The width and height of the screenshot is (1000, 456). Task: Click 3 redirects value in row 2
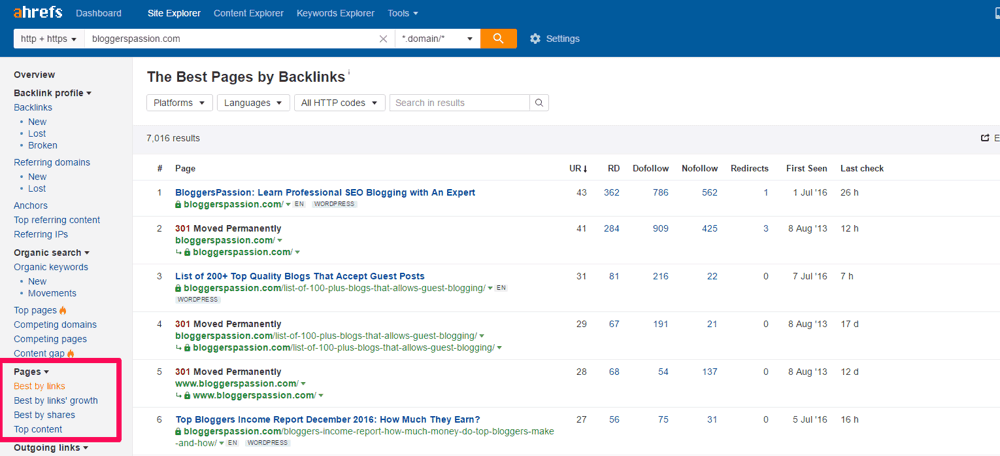(766, 228)
